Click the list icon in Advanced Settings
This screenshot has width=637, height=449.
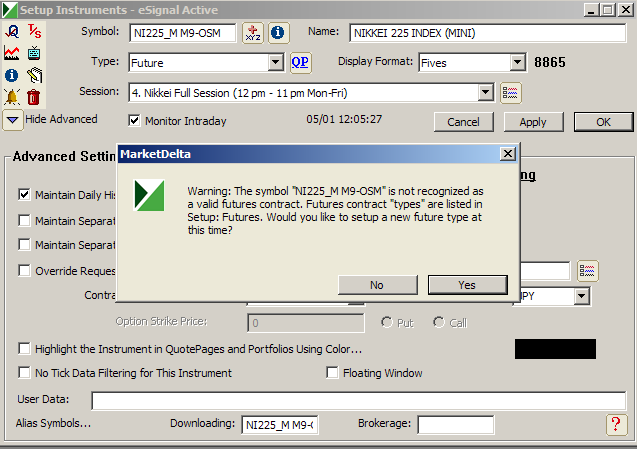point(587,271)
